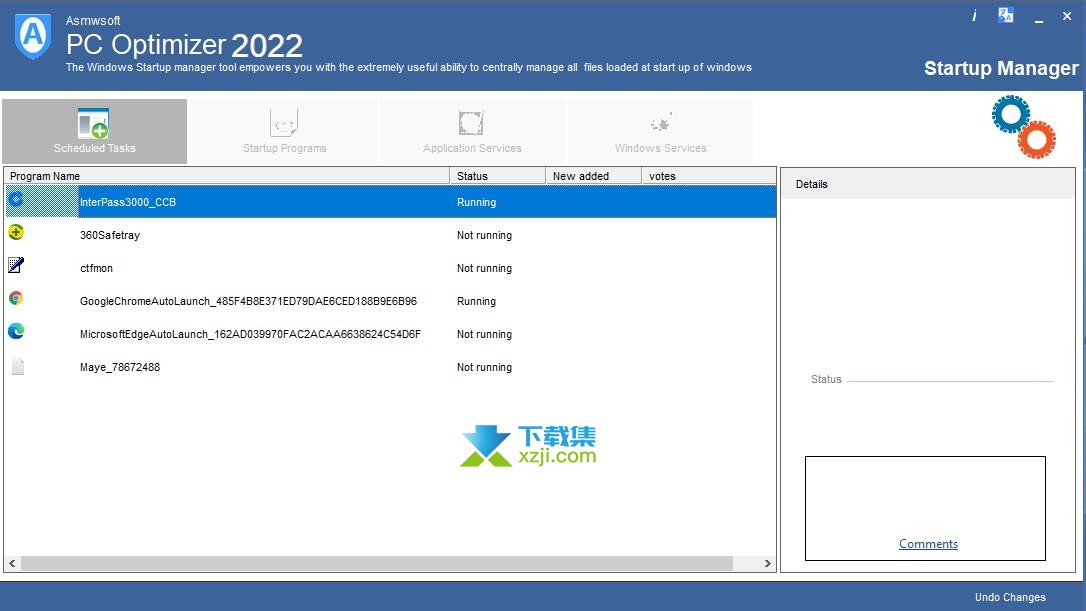
Task: Click Running status of InterPass3000_CCB
Action: click(x=477, y=202)
